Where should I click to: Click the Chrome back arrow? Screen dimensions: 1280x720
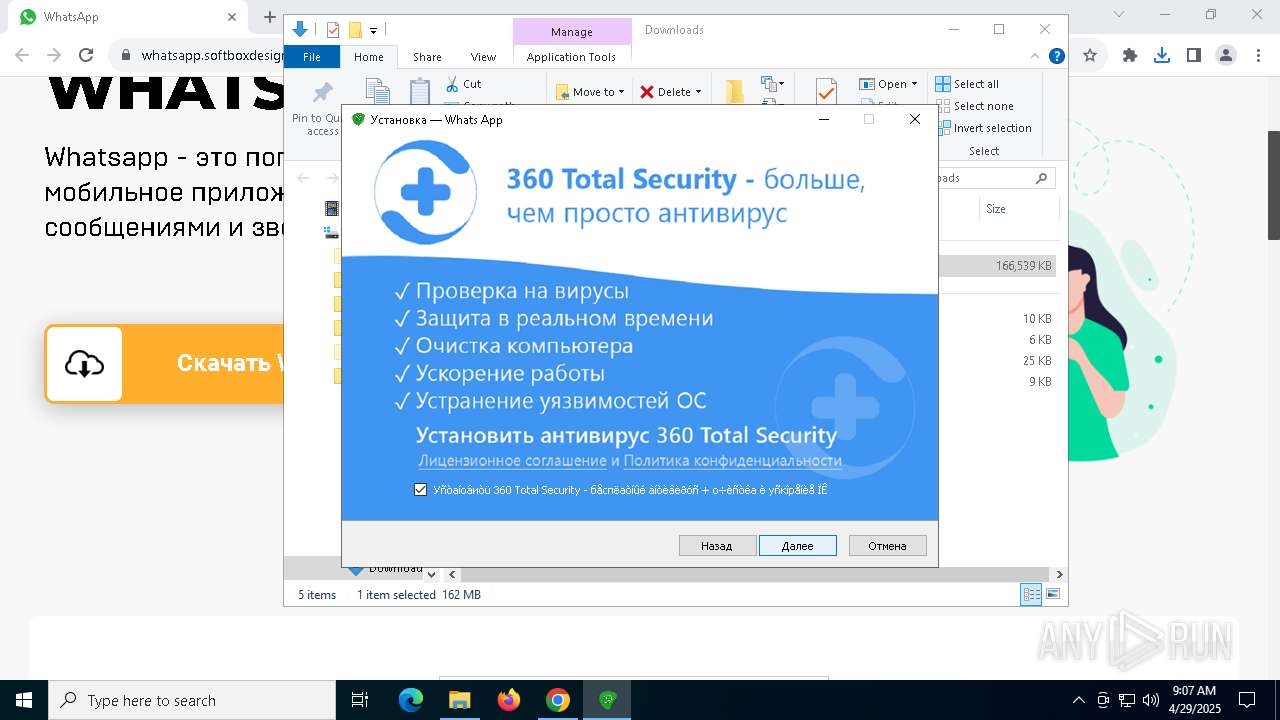tap(22, 56)
